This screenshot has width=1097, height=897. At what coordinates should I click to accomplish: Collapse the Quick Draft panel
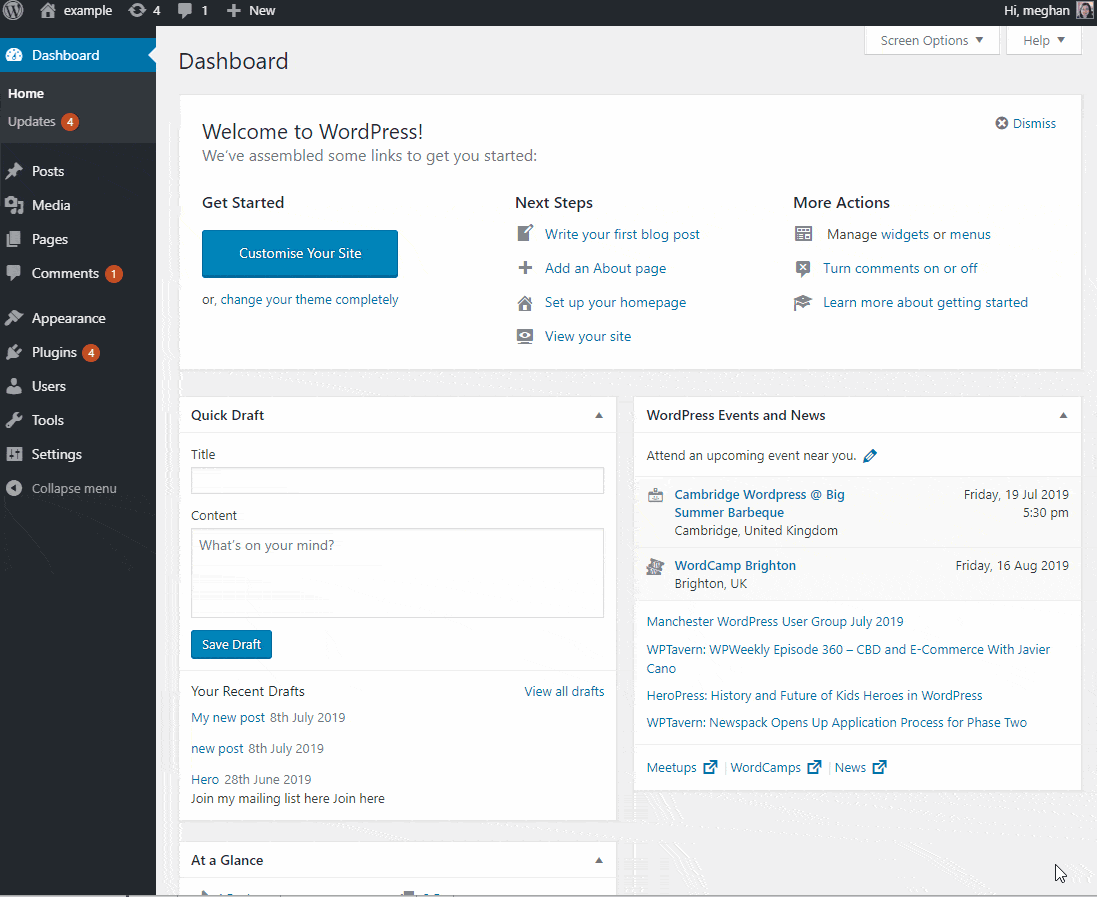(599, 416)
